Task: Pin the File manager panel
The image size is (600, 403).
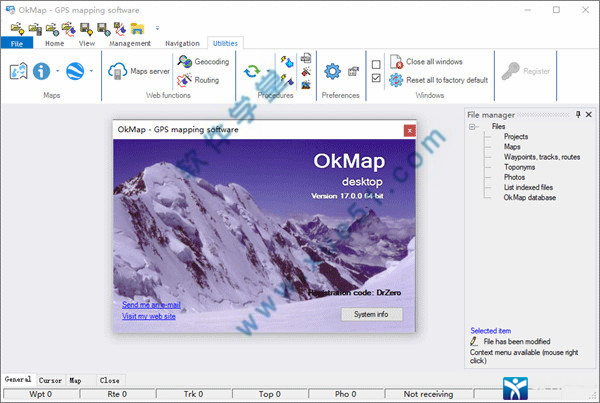Action: point(578,114)
